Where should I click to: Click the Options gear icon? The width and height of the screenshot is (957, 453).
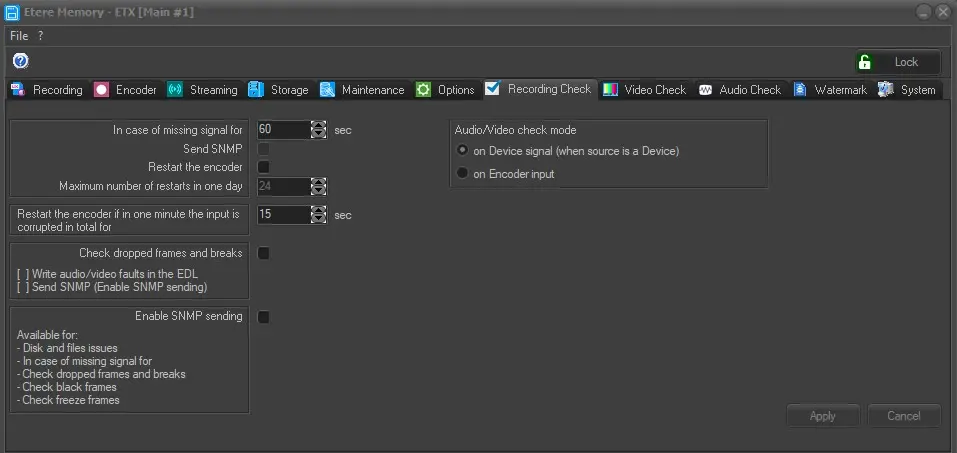coord(423,90)
